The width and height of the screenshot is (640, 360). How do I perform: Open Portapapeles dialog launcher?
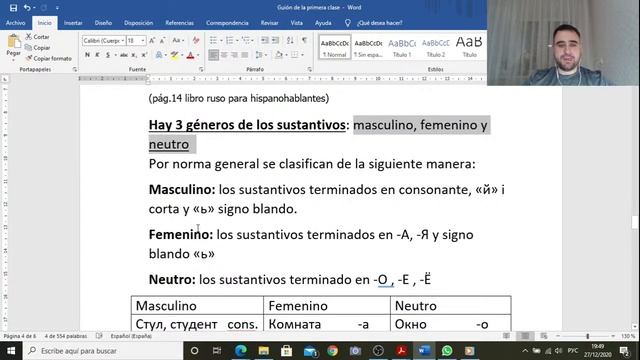click(x=75, y=69)
